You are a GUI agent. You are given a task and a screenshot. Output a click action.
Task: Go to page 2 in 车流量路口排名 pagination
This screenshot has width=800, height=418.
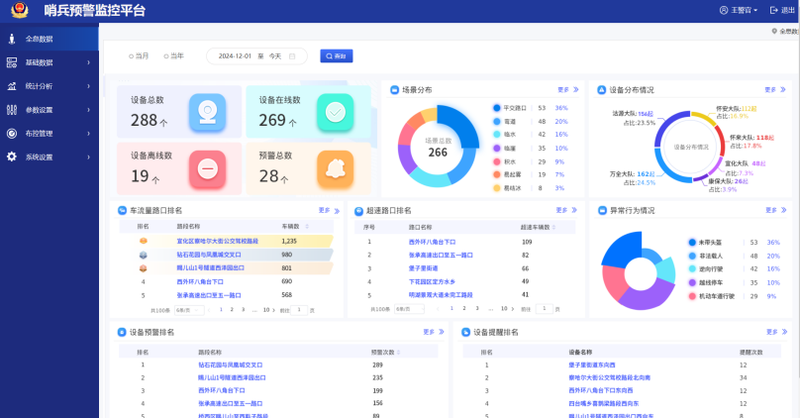[x=232, y=309]
